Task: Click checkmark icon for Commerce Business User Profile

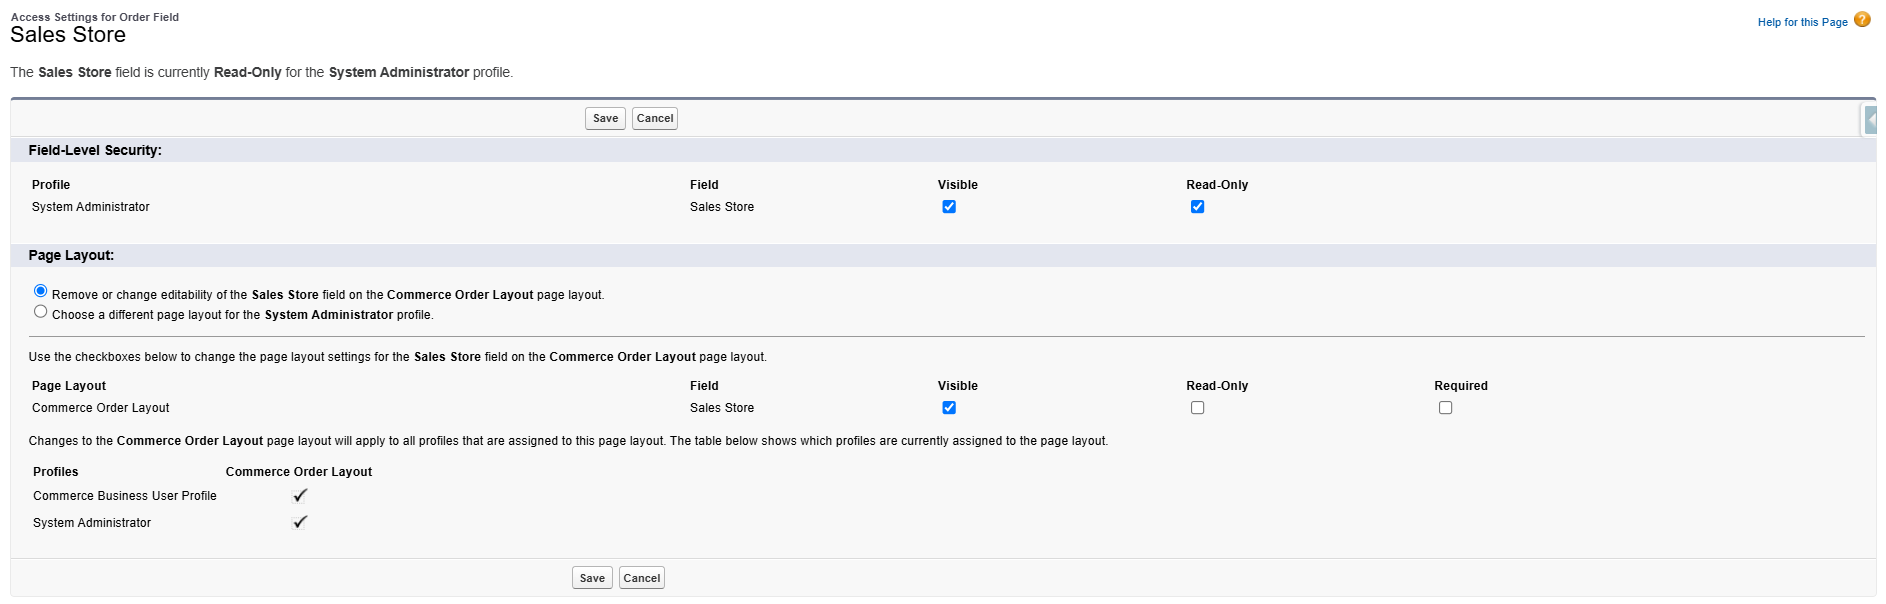Action: [299, 496]
